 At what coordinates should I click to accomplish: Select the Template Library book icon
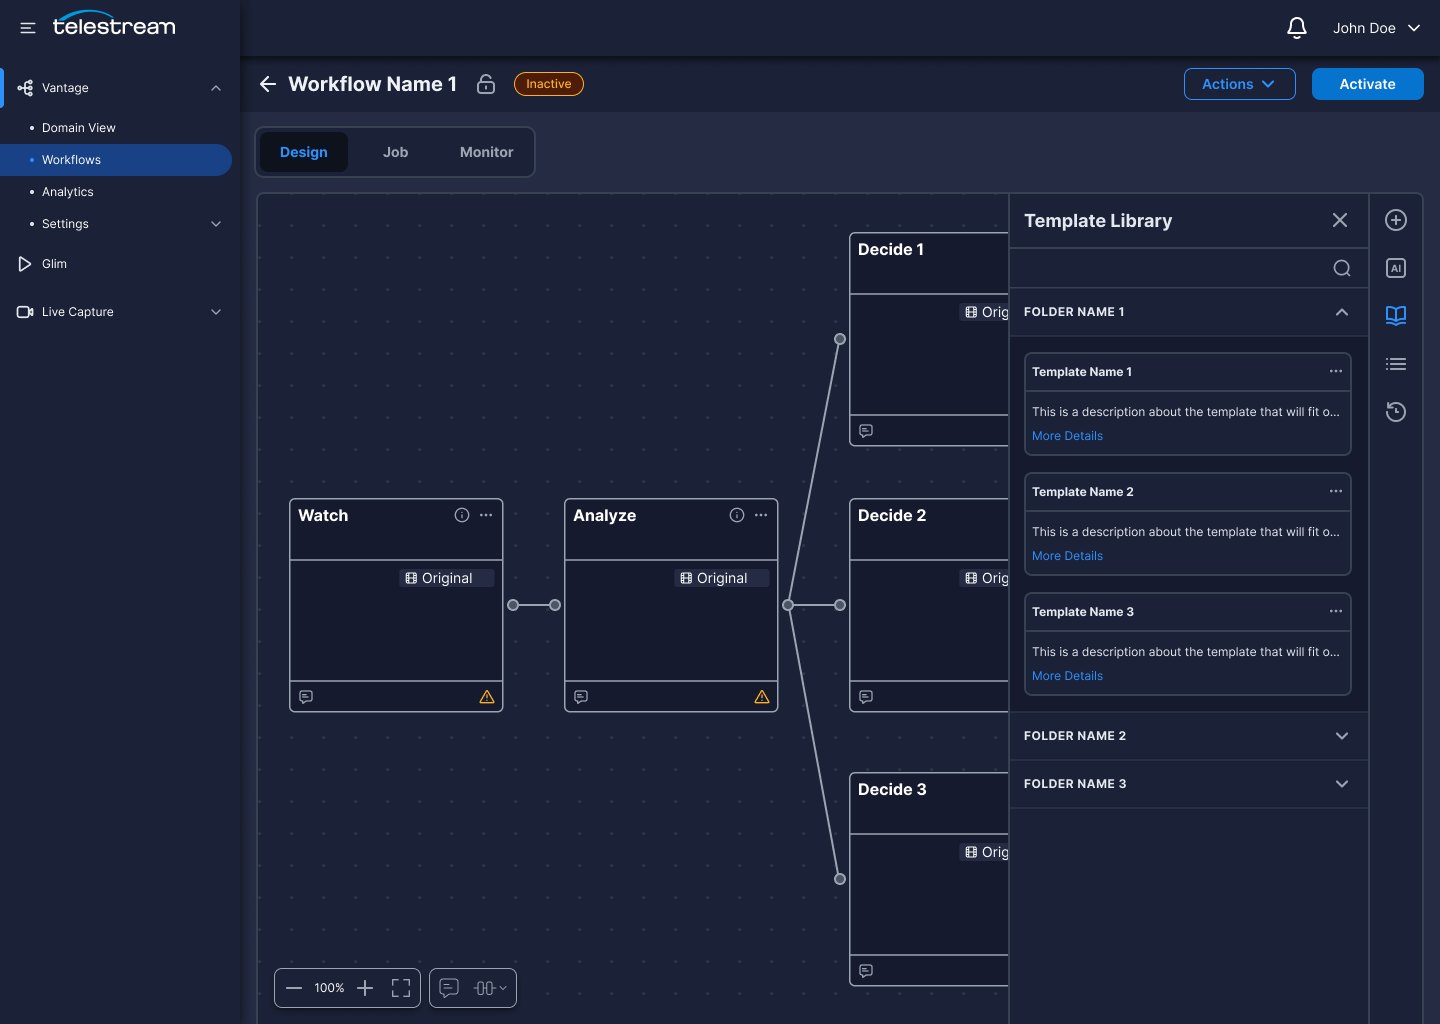click(1396, 316)
